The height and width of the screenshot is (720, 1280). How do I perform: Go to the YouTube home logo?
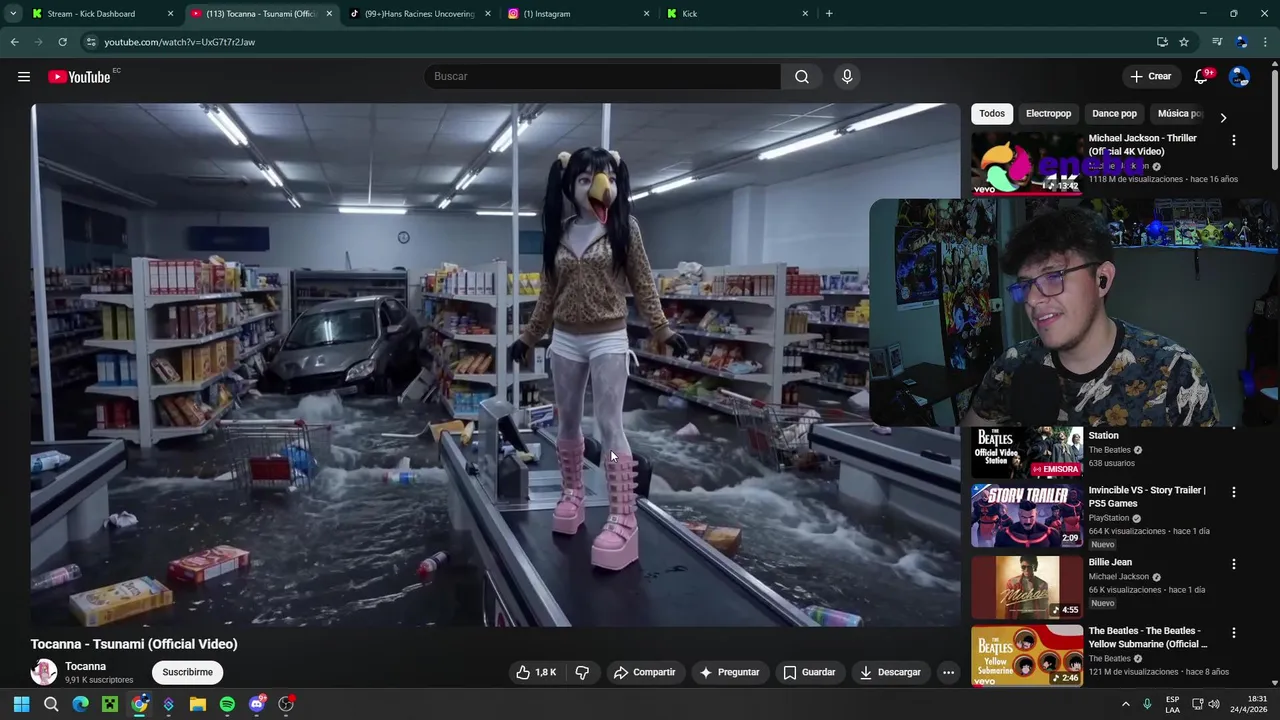79,77
